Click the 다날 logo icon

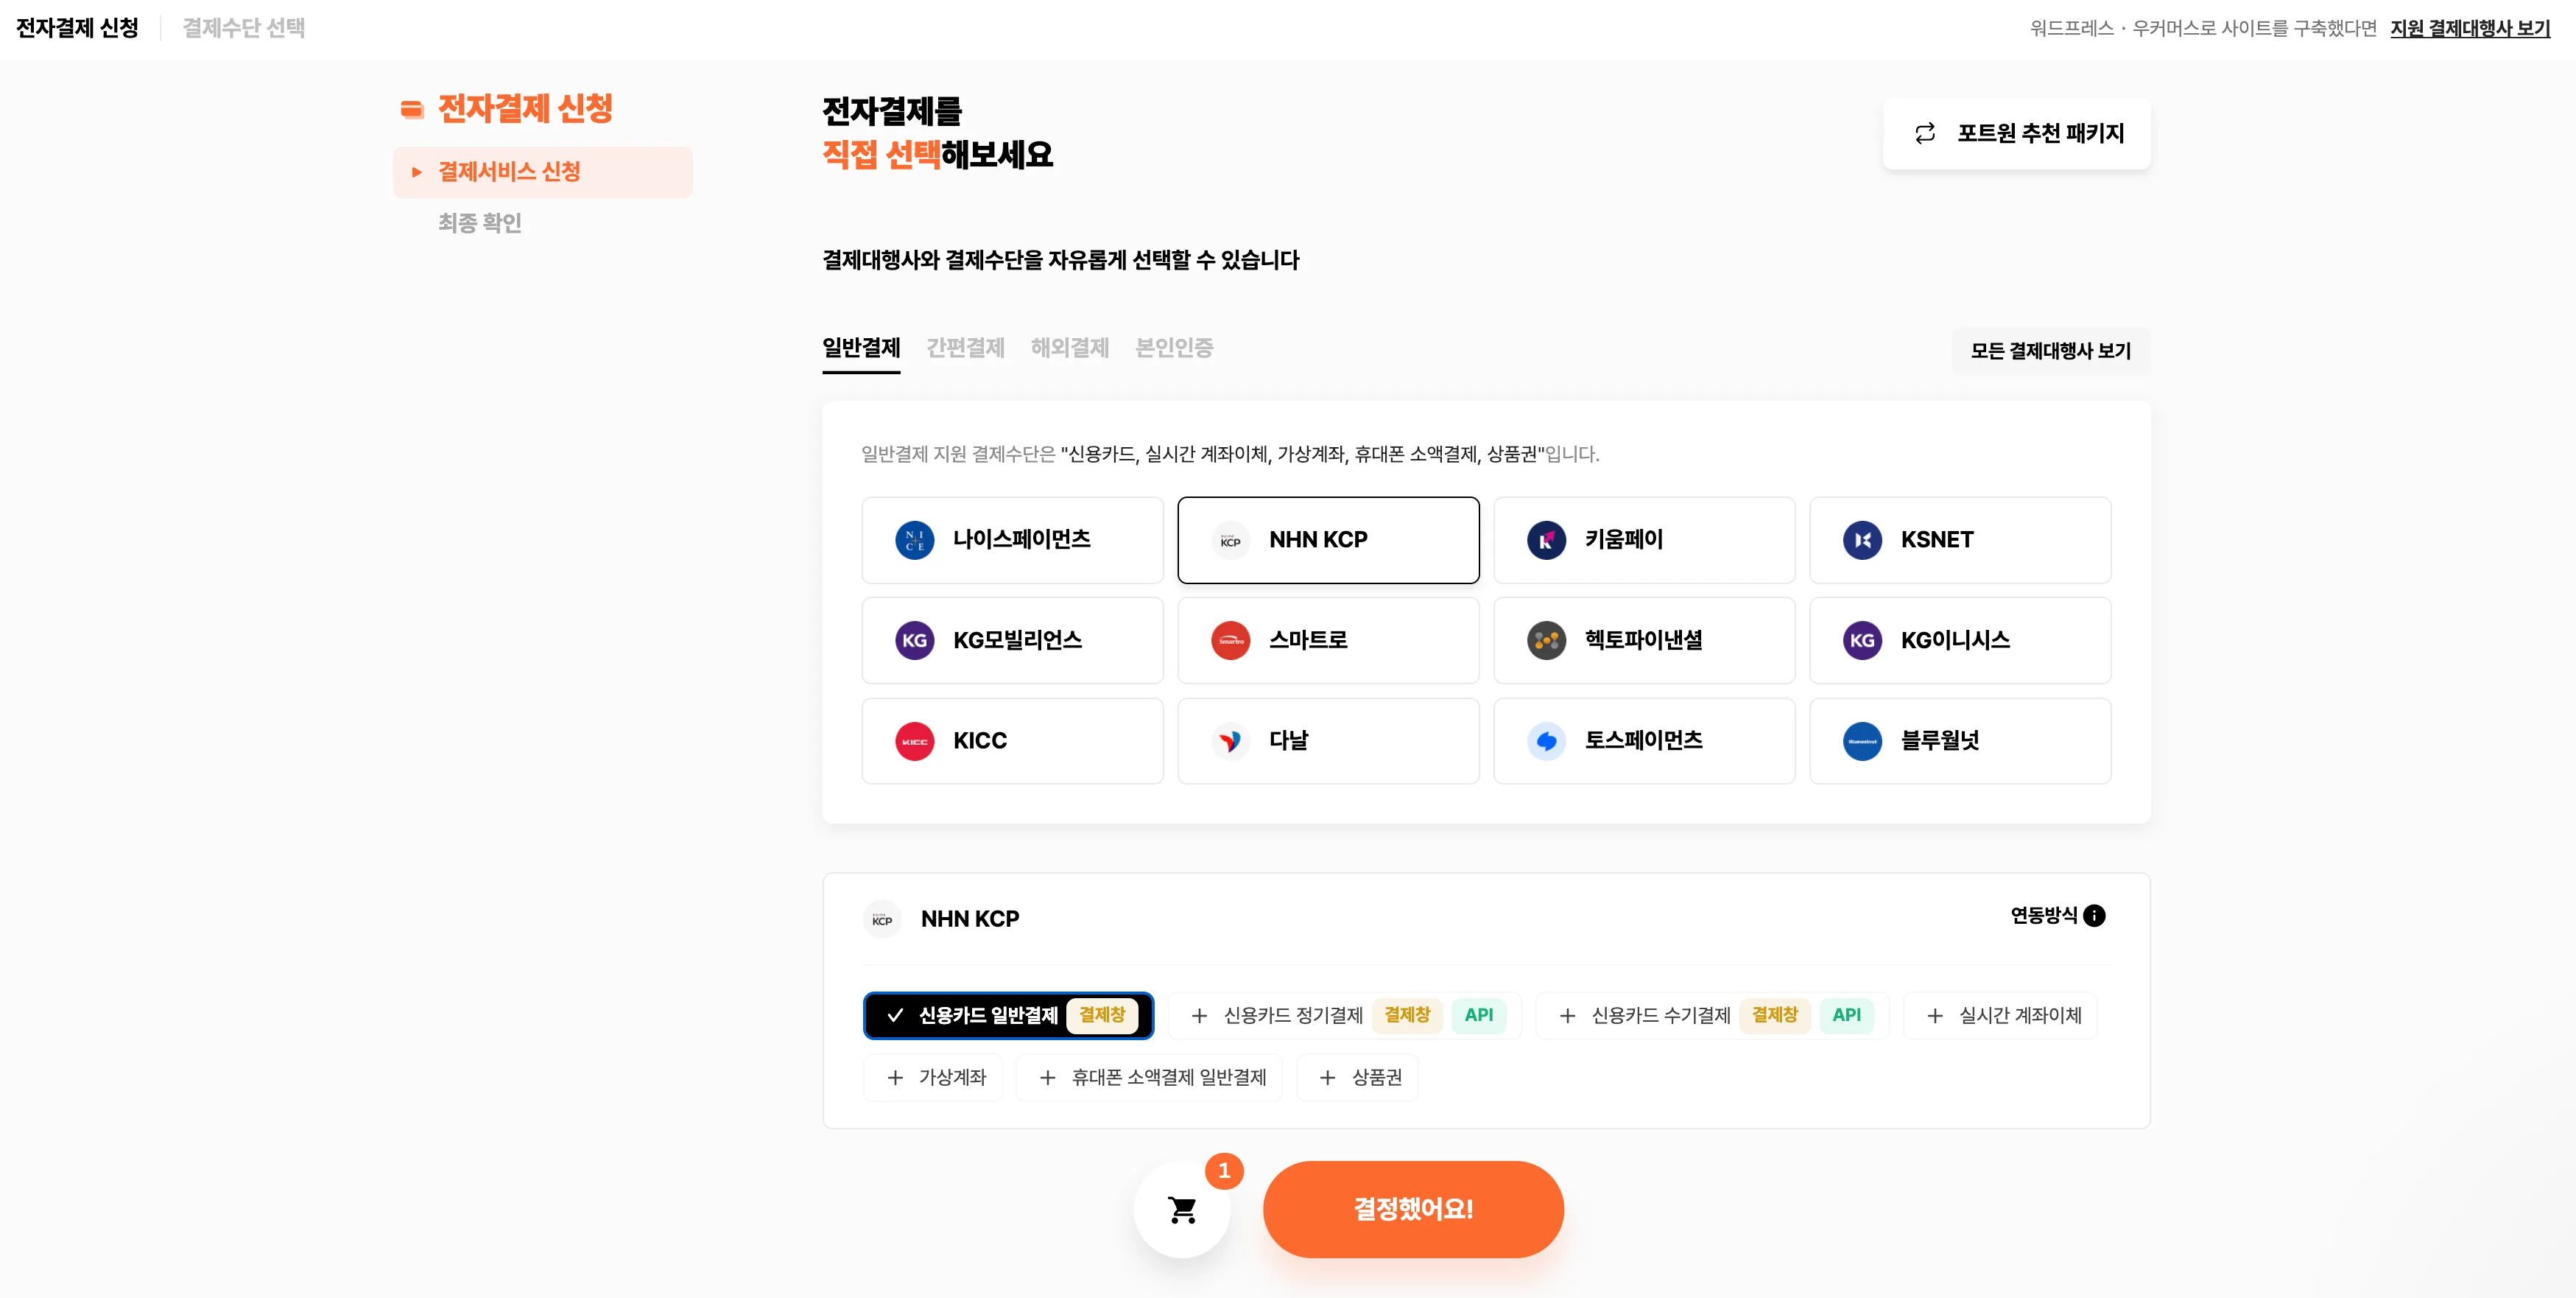[1230, 741]
